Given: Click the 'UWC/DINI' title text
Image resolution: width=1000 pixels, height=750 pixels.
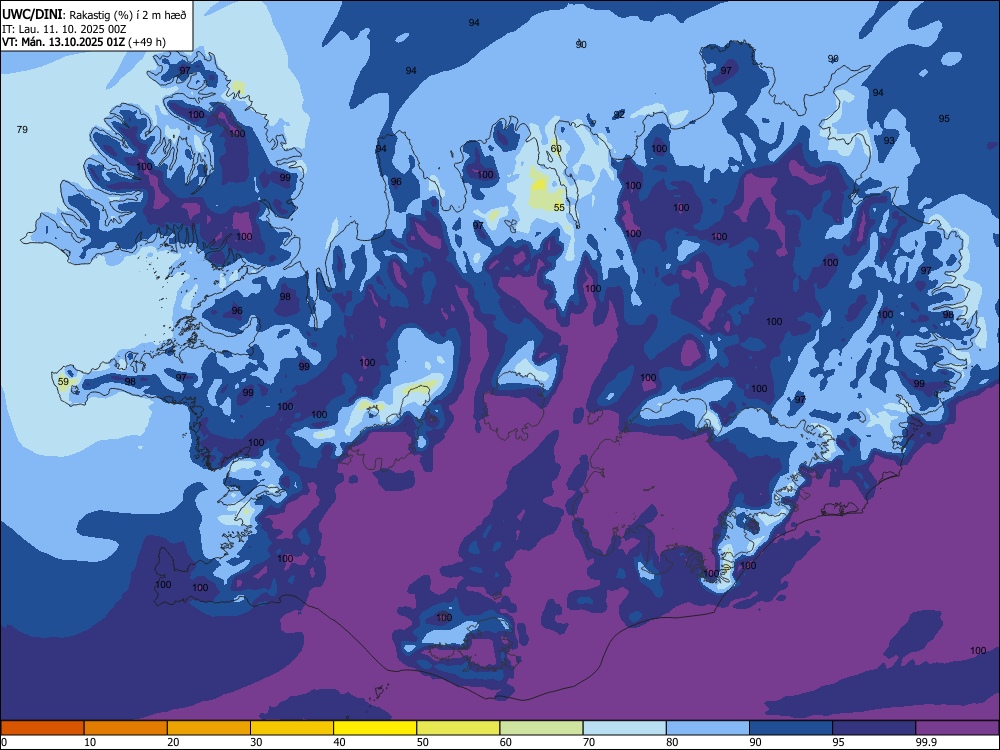Looking at the screenshot, I should 32,15.
